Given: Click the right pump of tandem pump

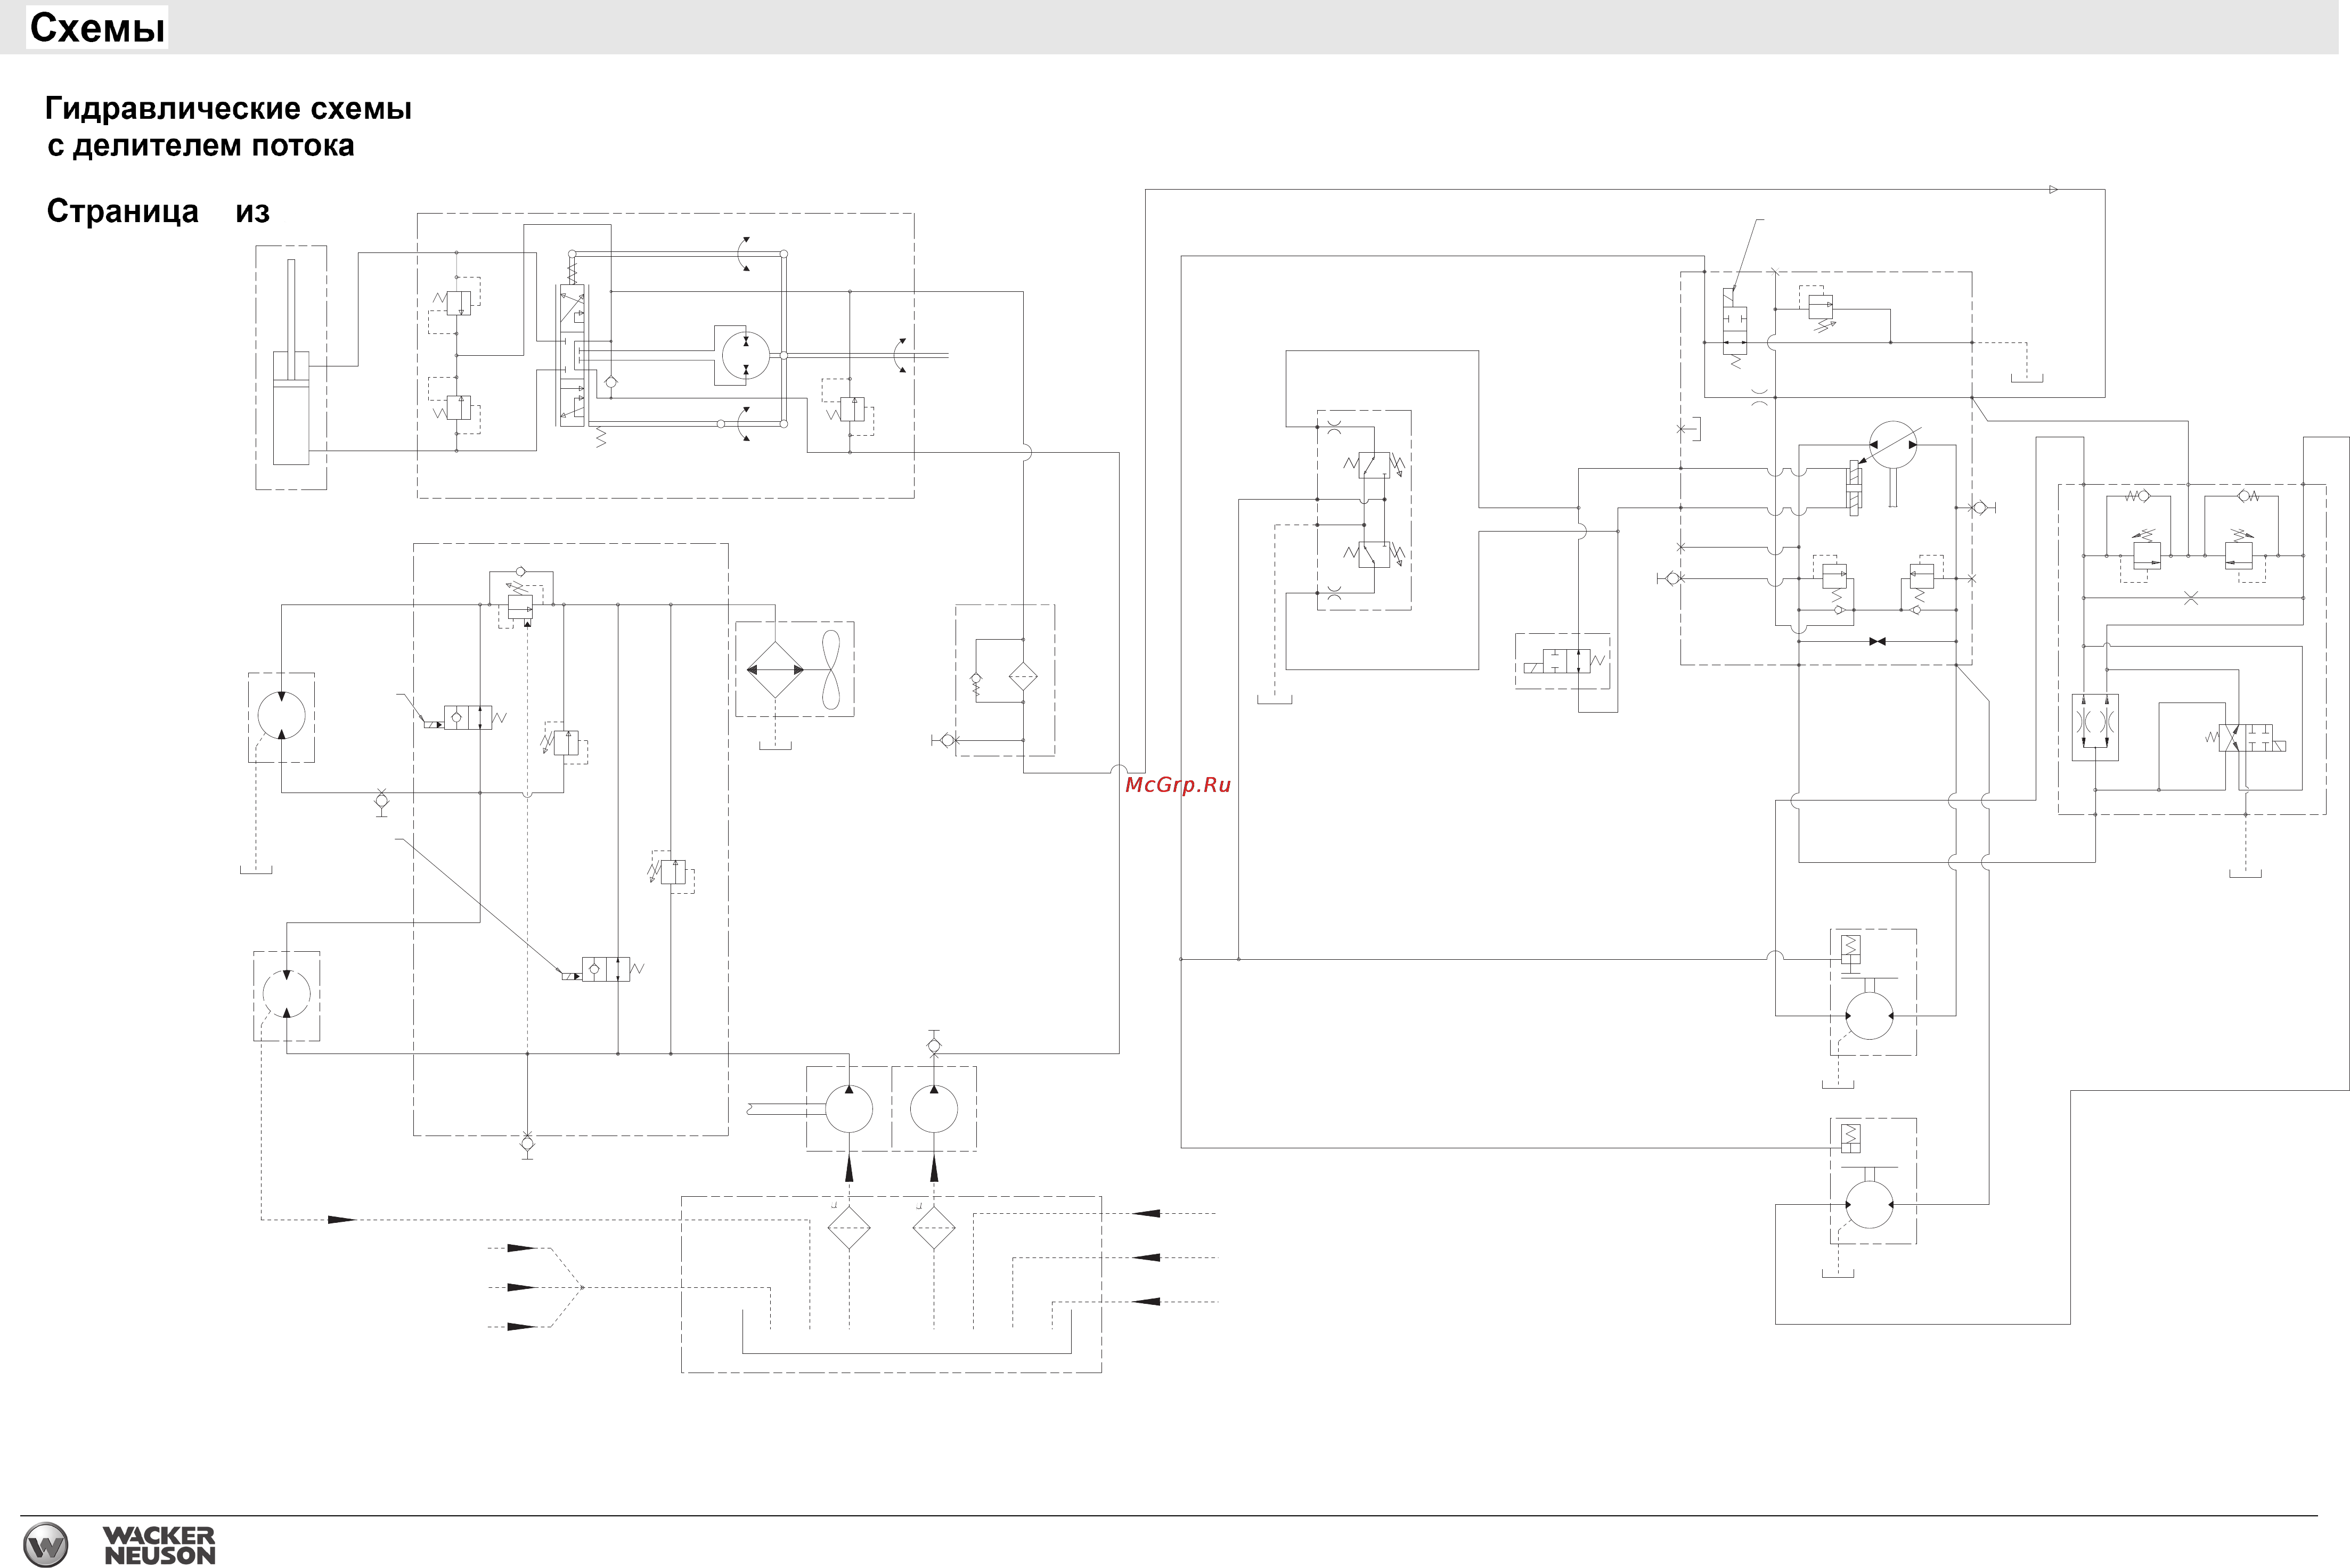Looking at the screenshot, I should 934,1109.
